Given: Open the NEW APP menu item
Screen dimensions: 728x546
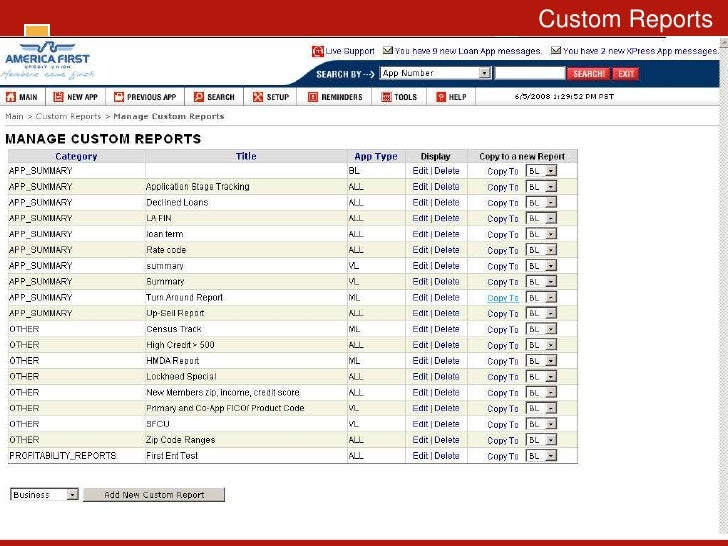Looking at the screenshot, I should (76, 97).
